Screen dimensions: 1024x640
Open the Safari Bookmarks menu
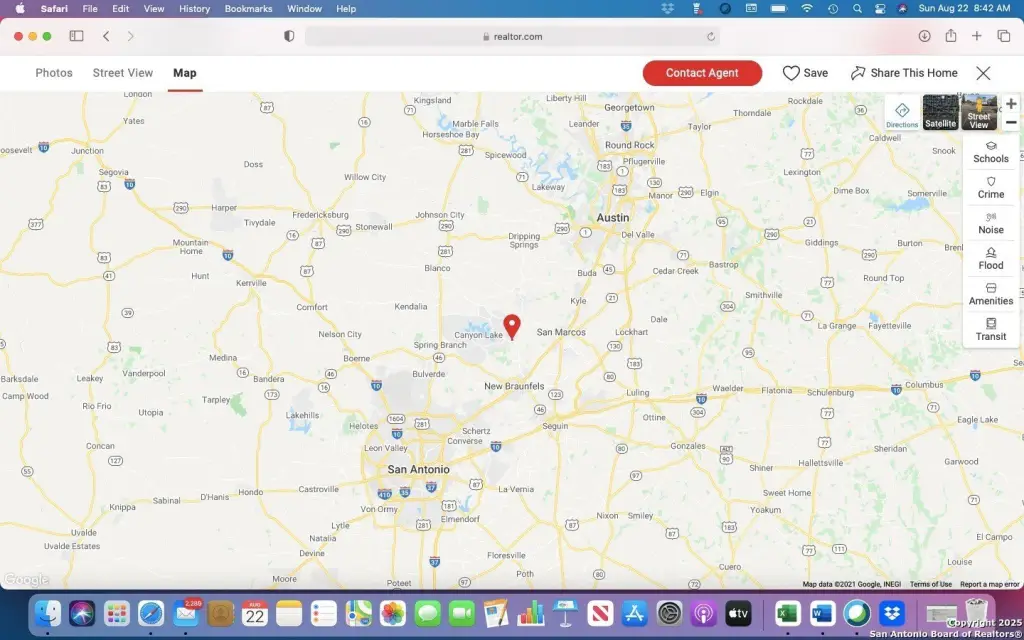(x=248, y=9)
